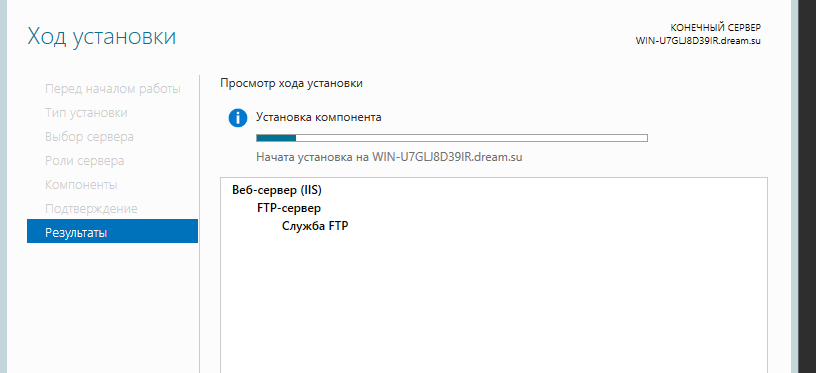Select the FTP-сервер item in list

[289, 208]
